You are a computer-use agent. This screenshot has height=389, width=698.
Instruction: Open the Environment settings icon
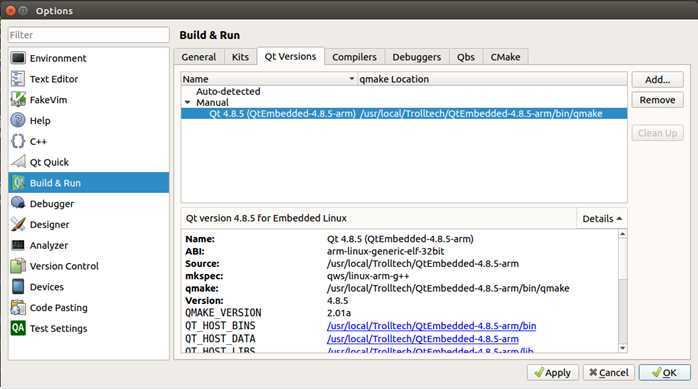18,58
